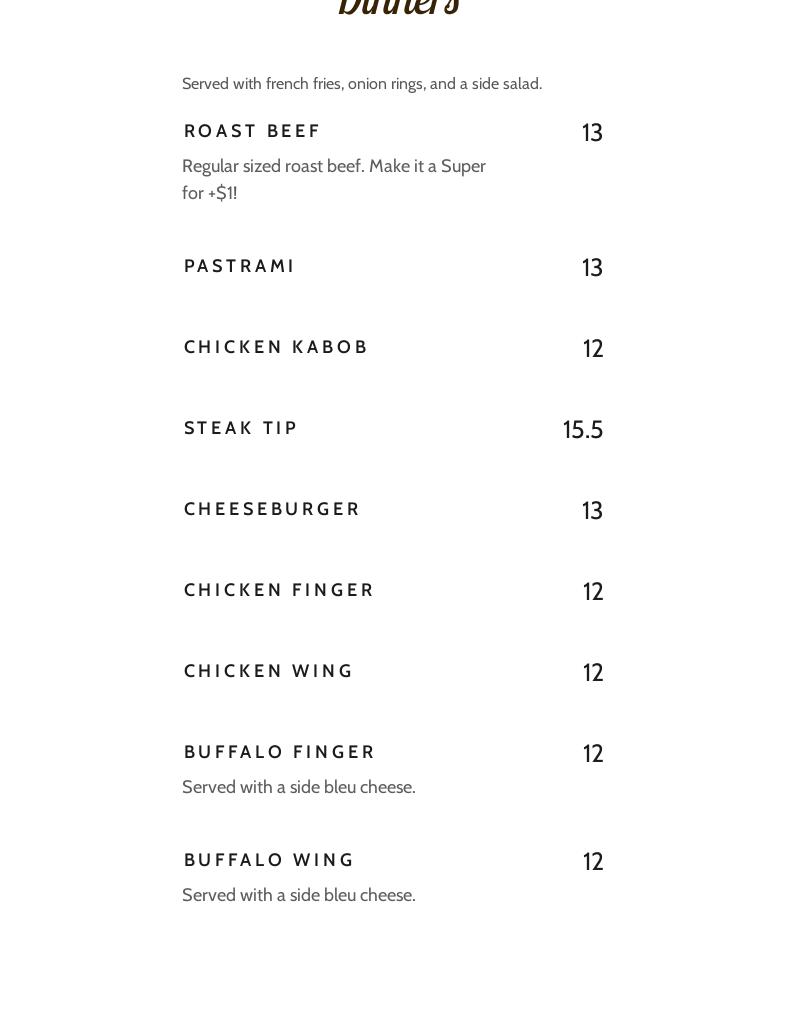The image size is (785, 1031).
Task: Click the Buffalo Wing menu title
Action: [x=270, y=861]
